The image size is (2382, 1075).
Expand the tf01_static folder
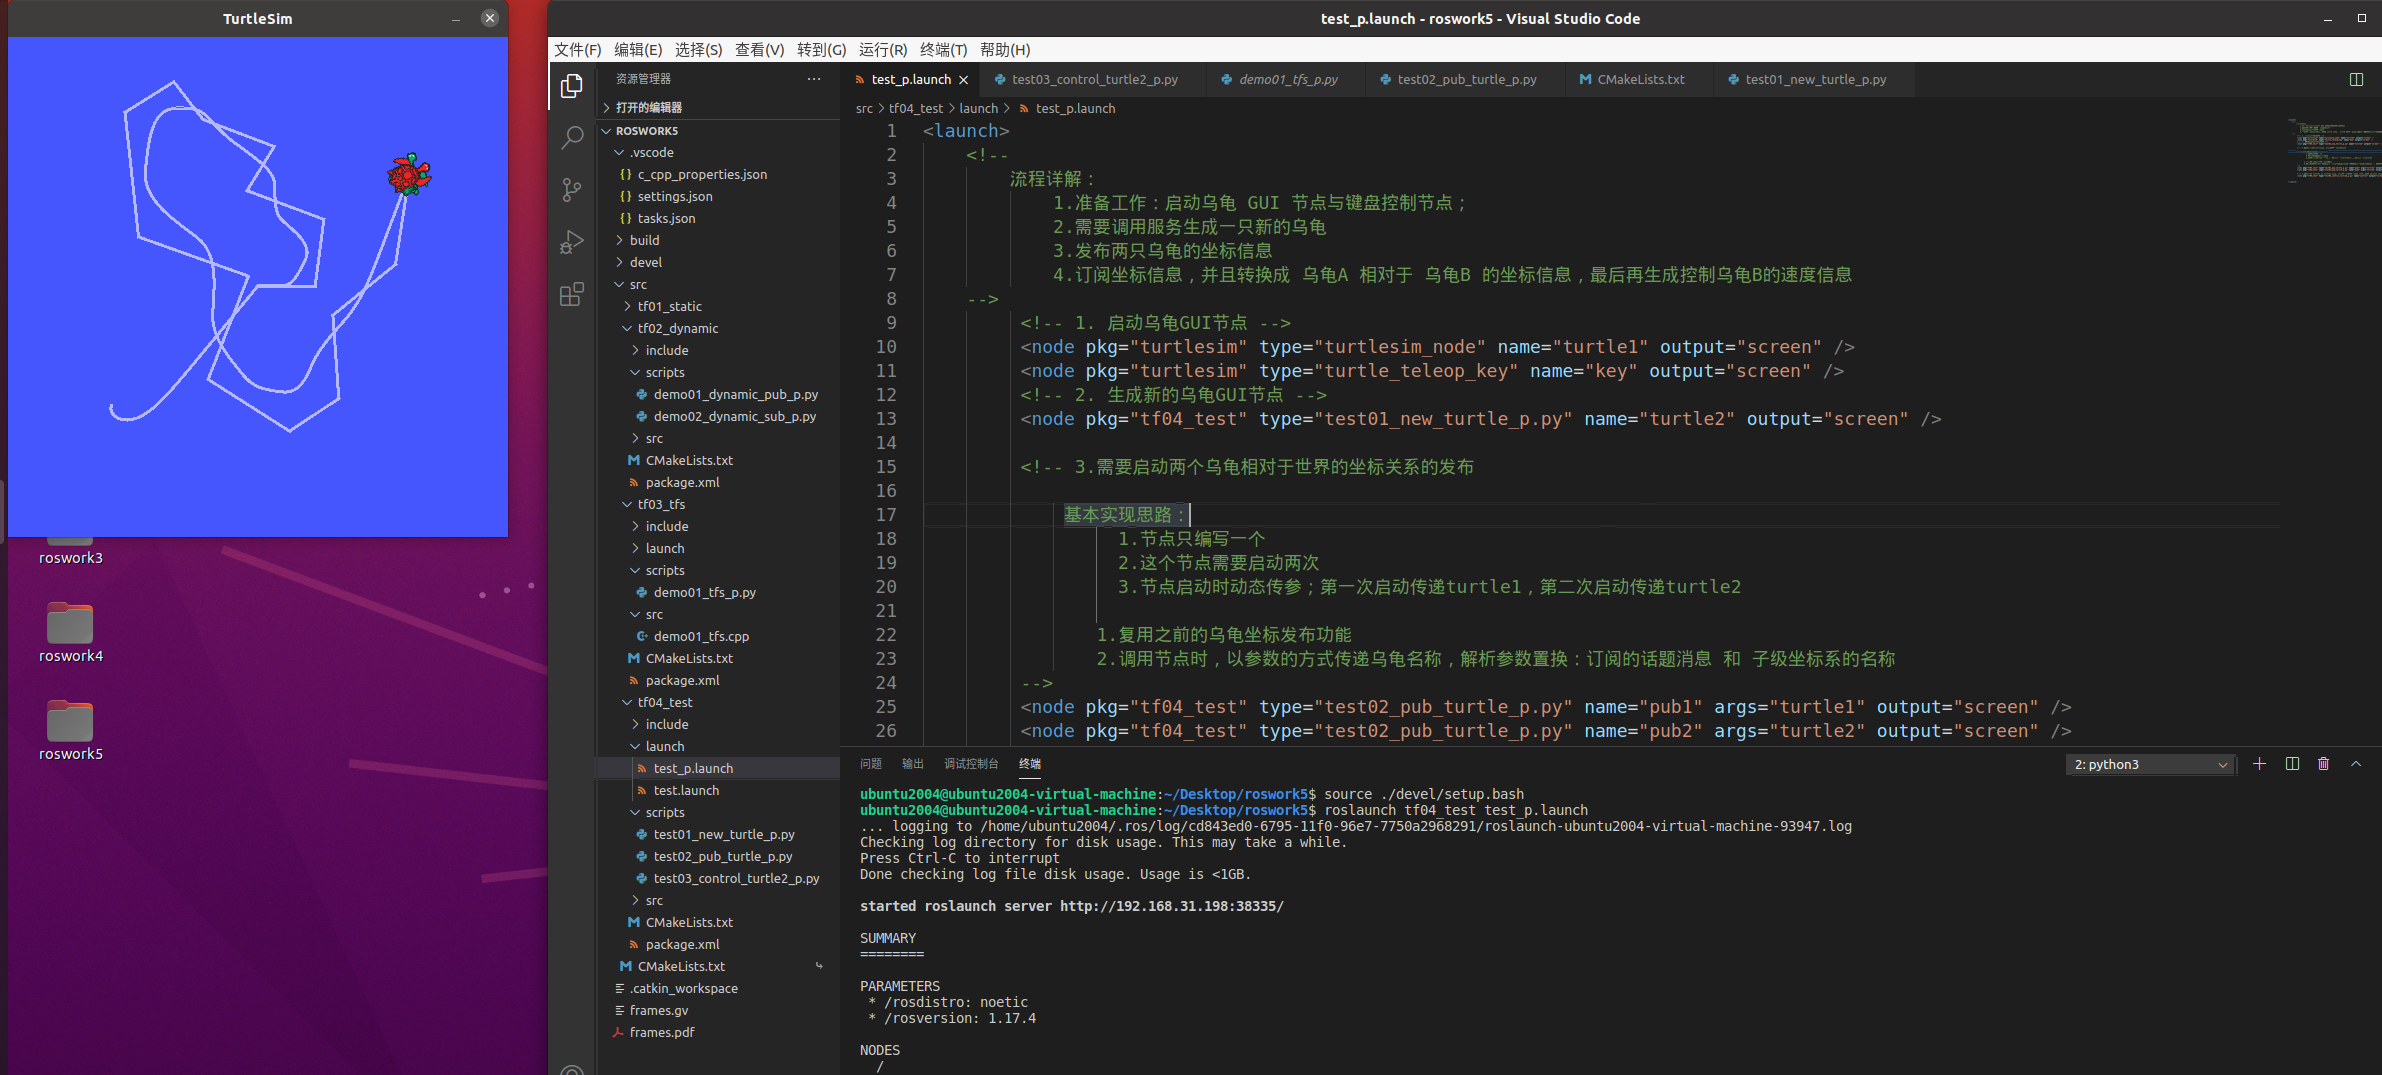(x=718, y=306)
